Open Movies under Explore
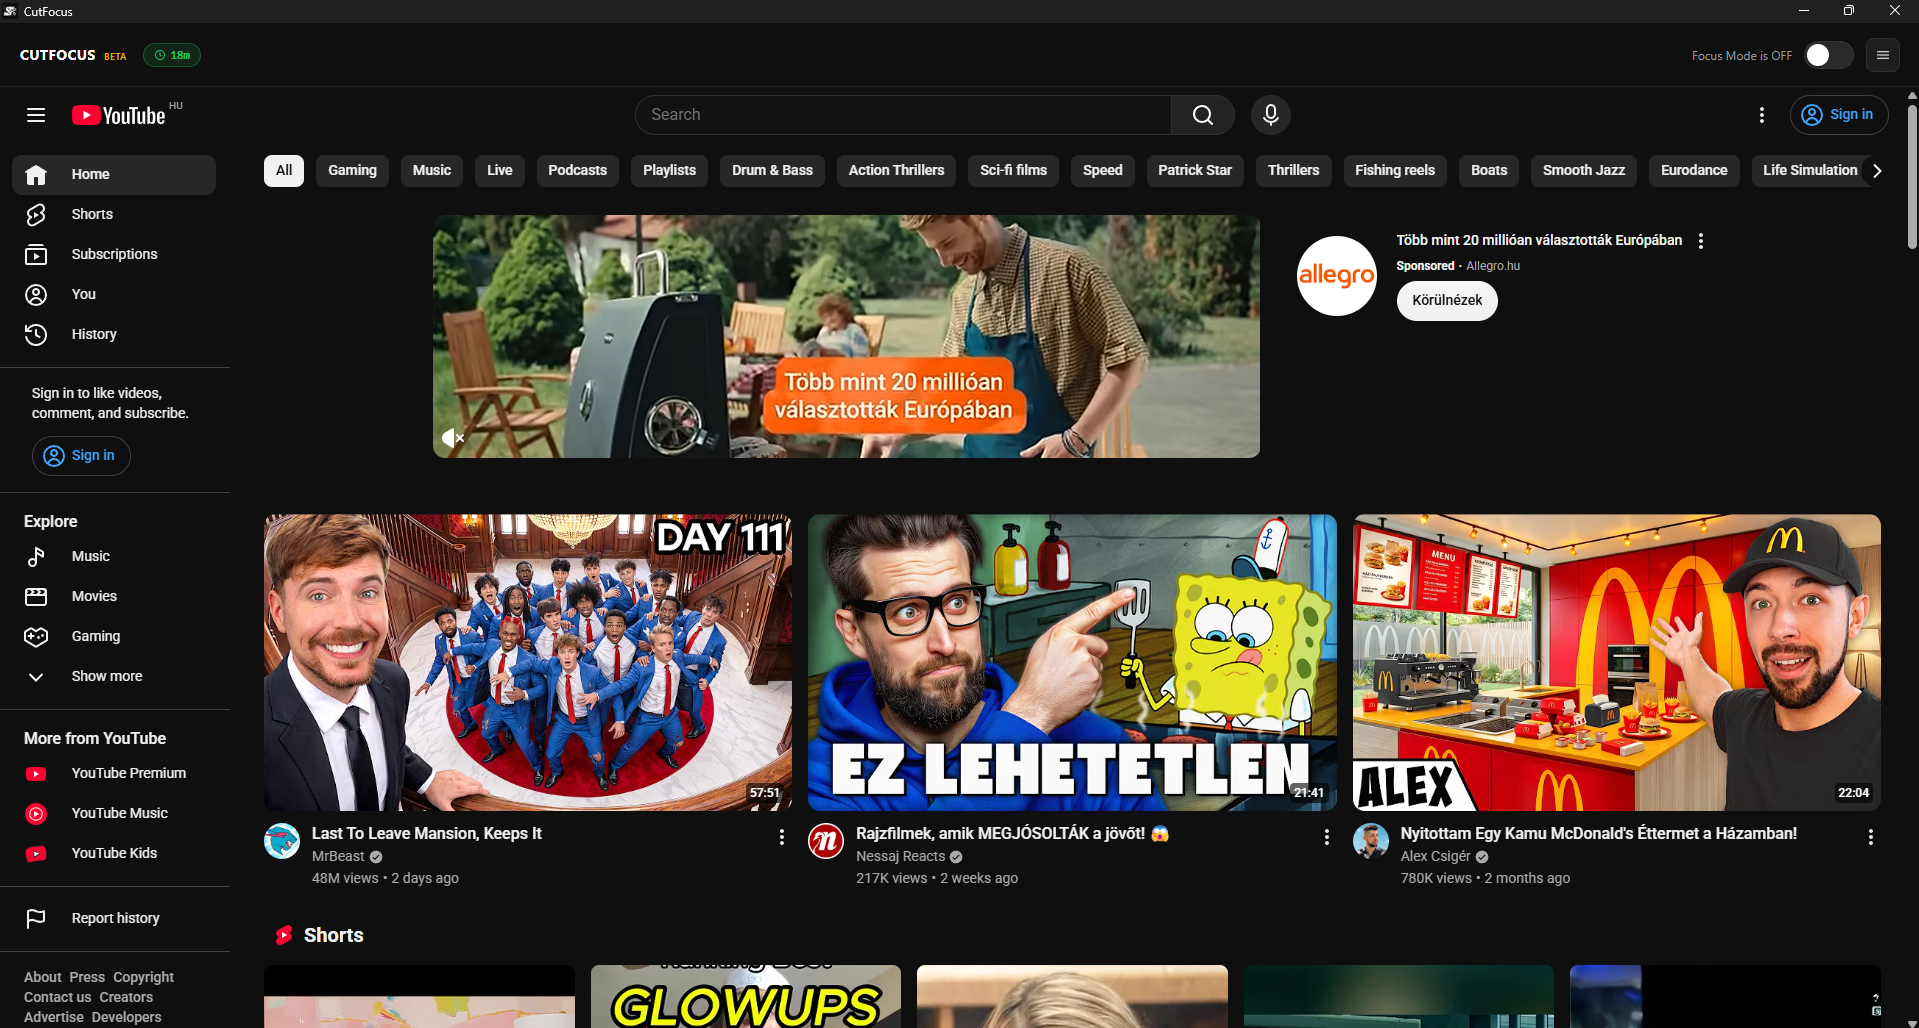The height and width of the screenshot is (1028, 1919). [114, 597]
